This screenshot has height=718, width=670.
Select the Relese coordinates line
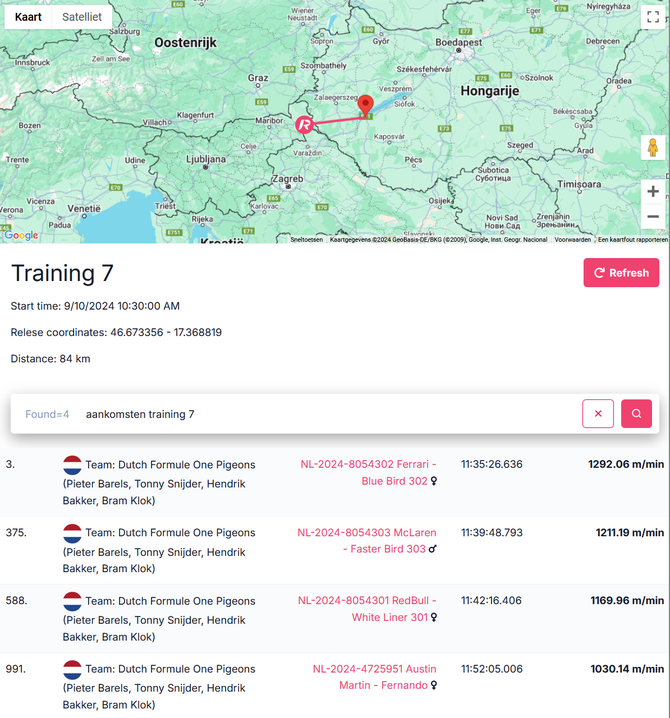point(116,332)
